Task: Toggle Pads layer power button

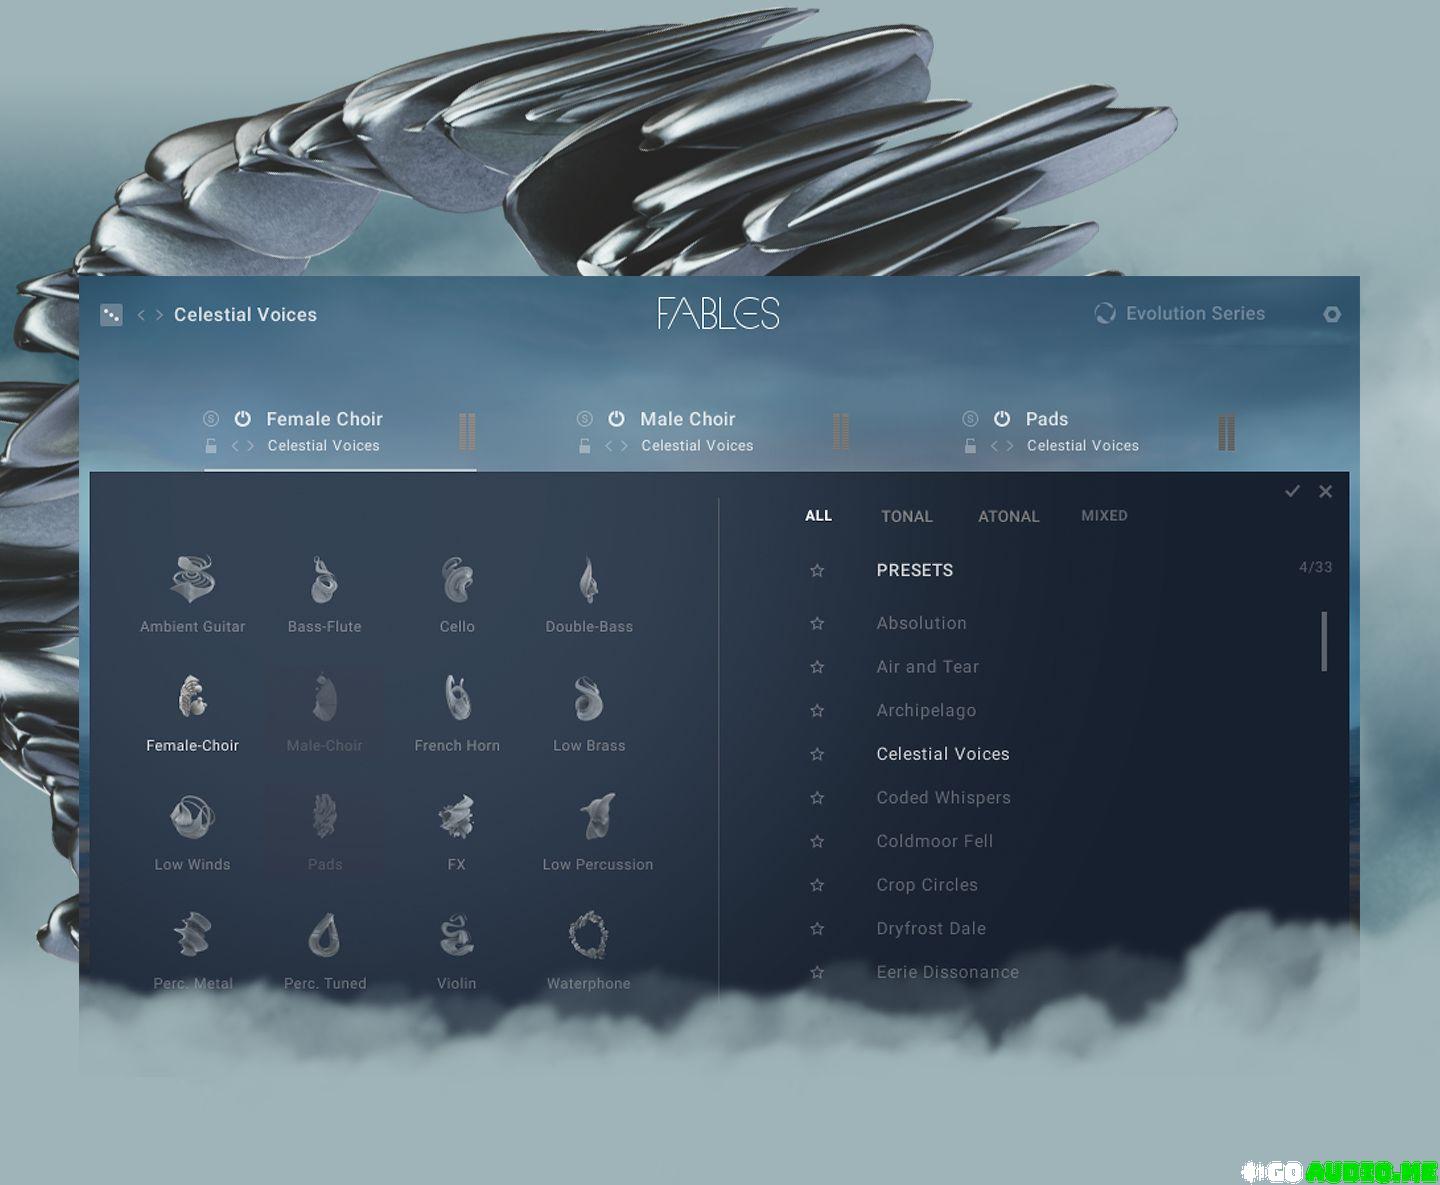Action: click(1002, 419)
